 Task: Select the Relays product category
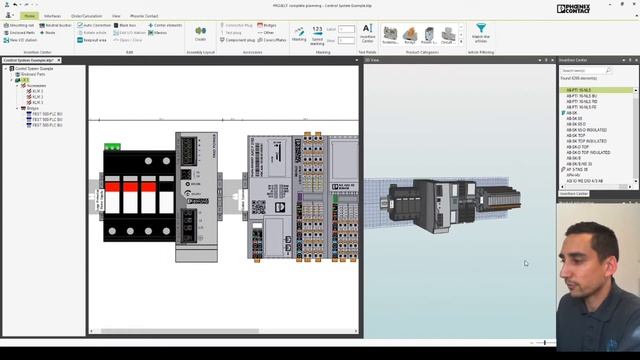[x=410, y=35]
